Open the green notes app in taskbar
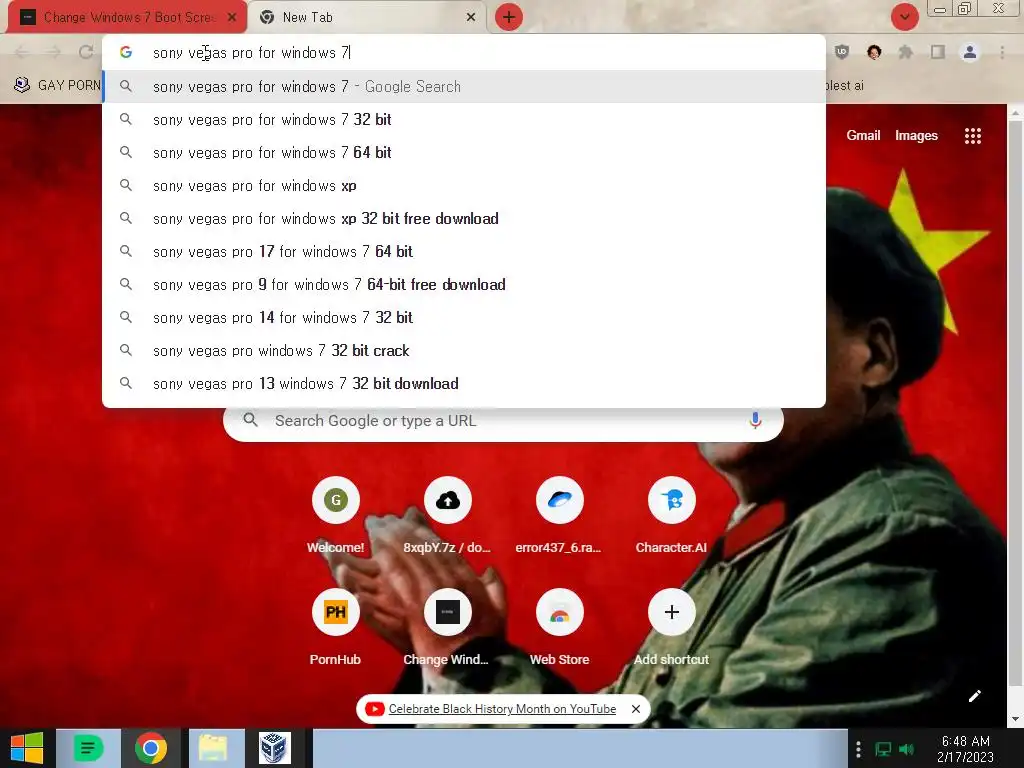Screen dimensions: 1024x768 pos(88,748)
